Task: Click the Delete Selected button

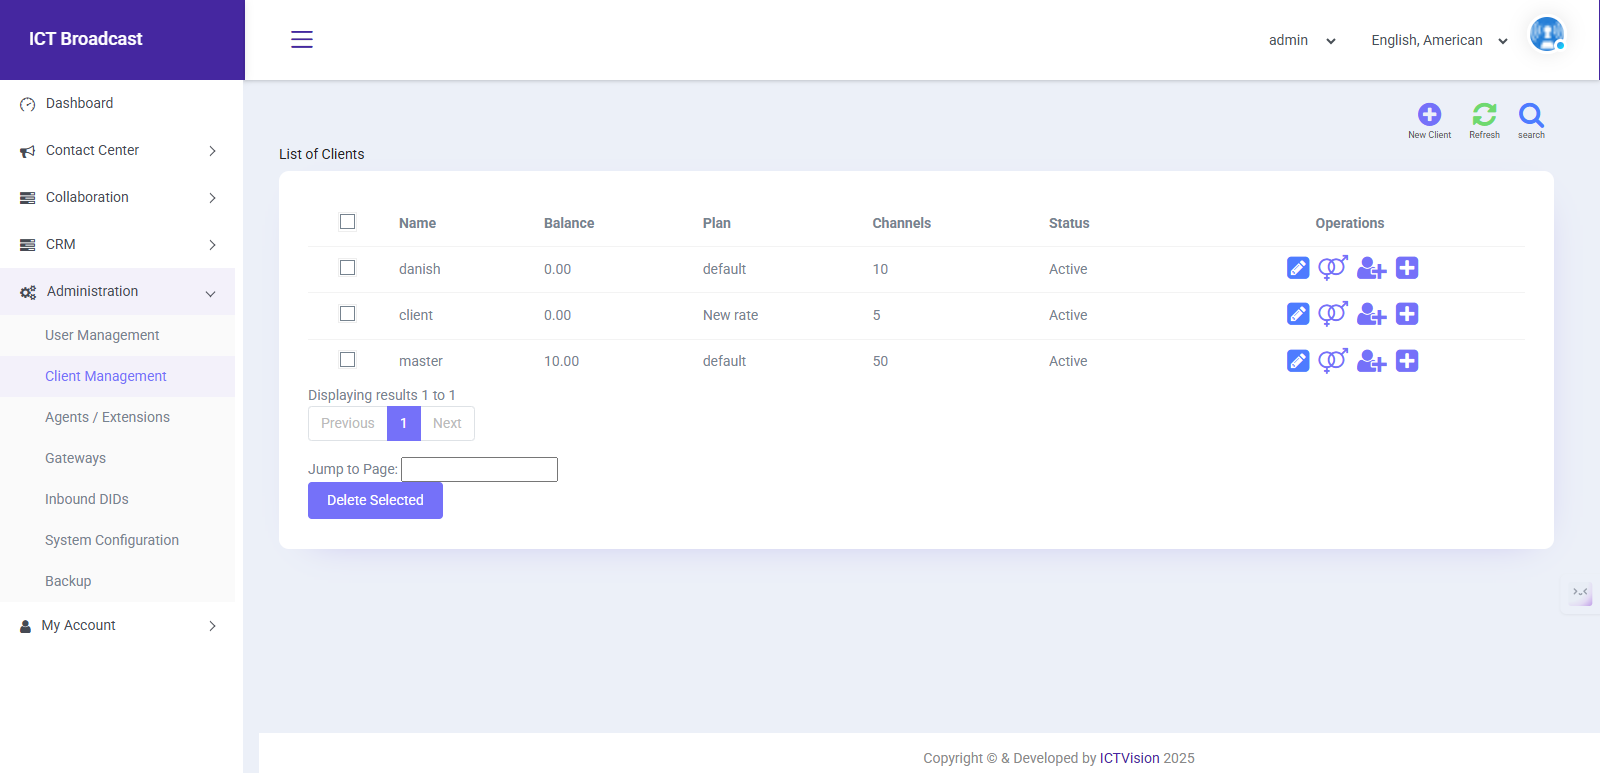Action: click(x=375, y=500)
